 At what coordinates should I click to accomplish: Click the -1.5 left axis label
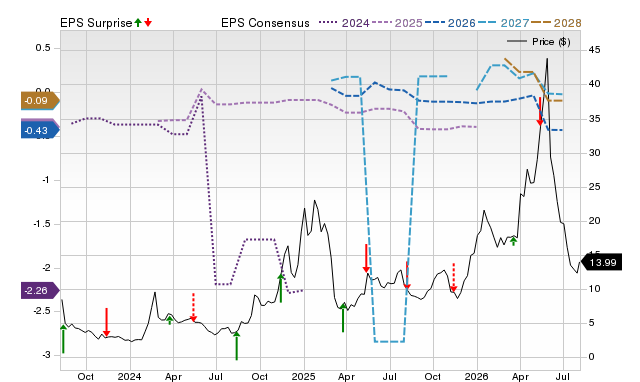(42, 224)
